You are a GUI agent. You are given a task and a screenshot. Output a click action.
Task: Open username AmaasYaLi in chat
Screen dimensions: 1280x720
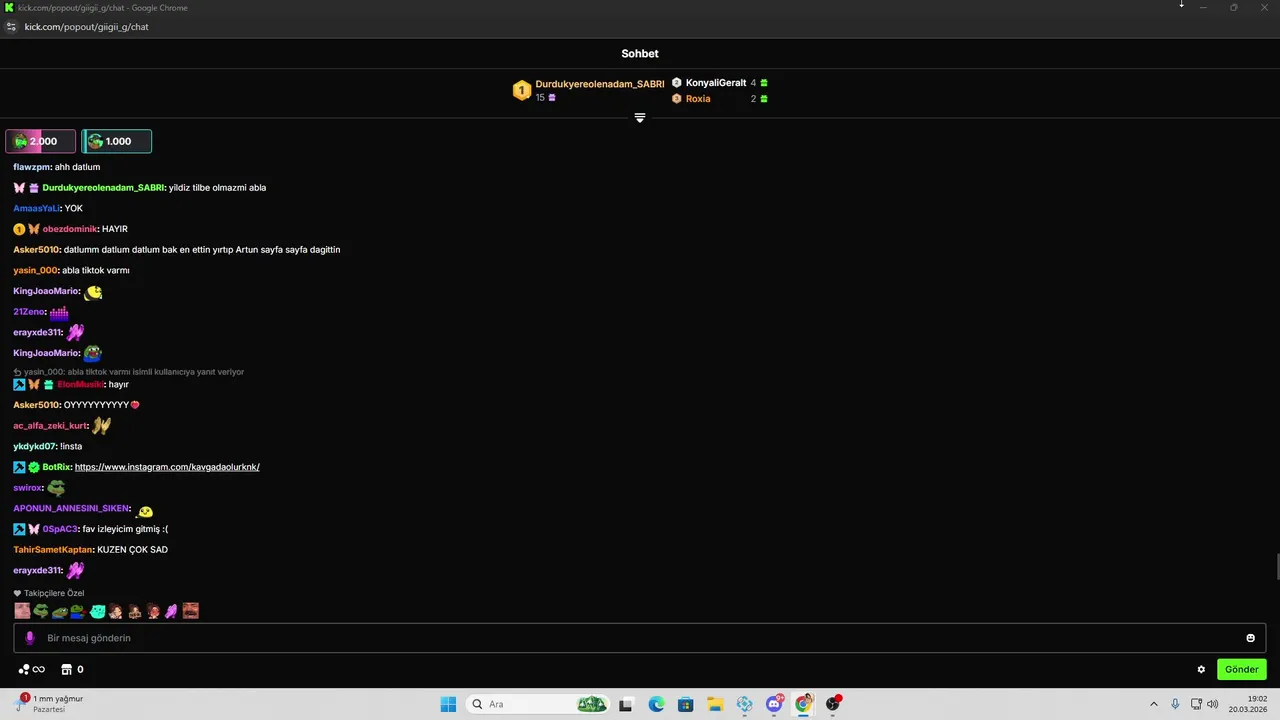[37, 208]
